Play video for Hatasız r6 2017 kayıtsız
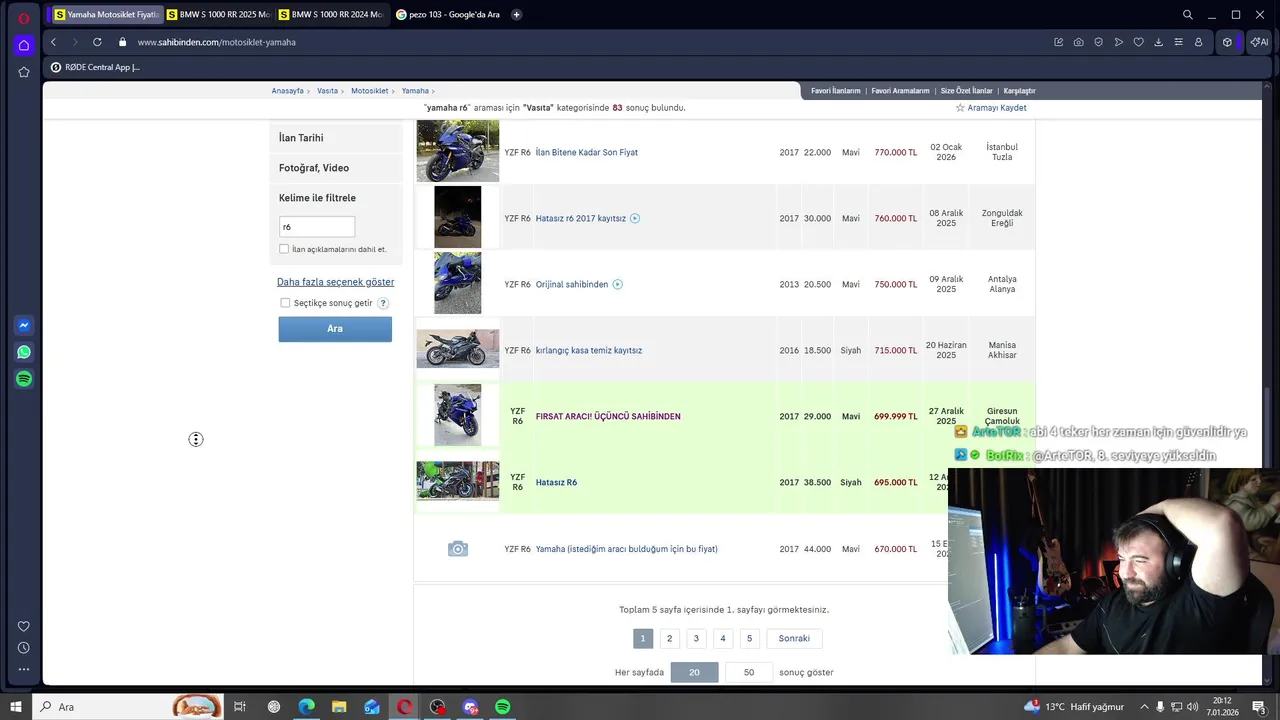The height and width of the screenshot is (720, 1280). click(635, 218)
